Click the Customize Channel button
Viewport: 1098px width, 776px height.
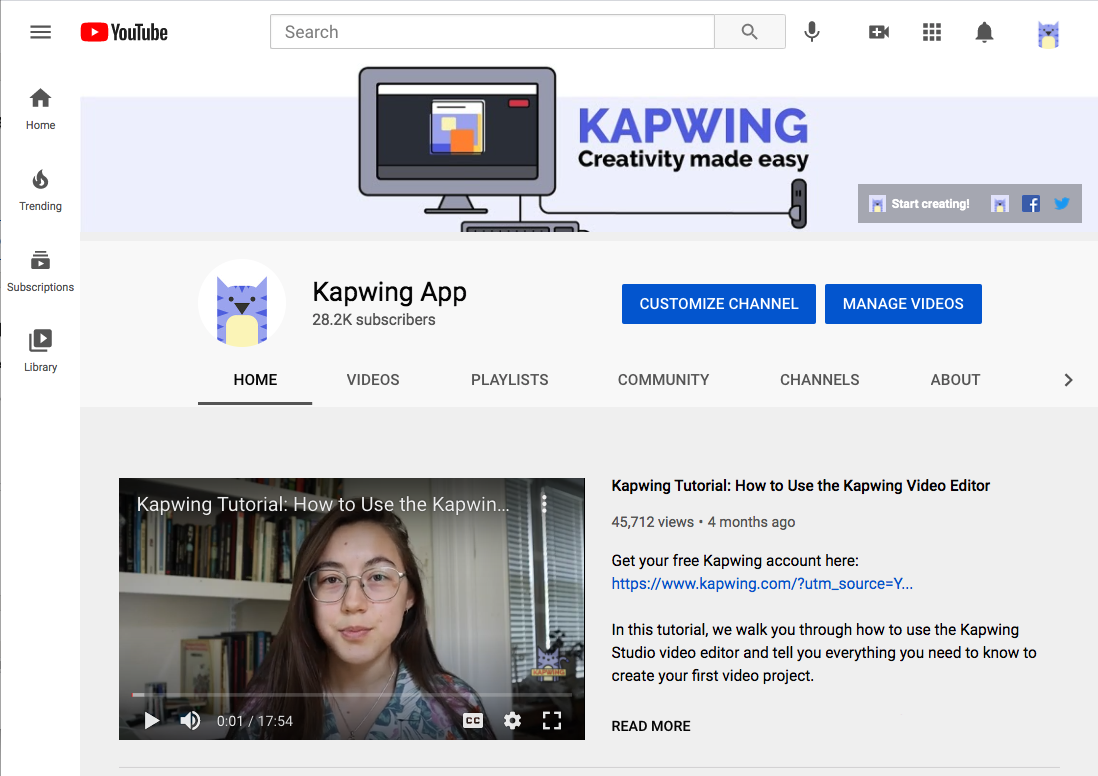click(x=719, y=304)
